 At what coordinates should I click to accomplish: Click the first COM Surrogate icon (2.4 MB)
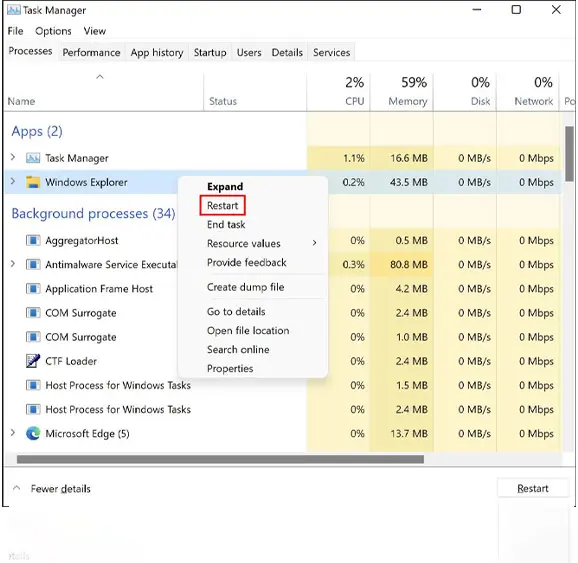pyautogui.click(x=33, y=313)
